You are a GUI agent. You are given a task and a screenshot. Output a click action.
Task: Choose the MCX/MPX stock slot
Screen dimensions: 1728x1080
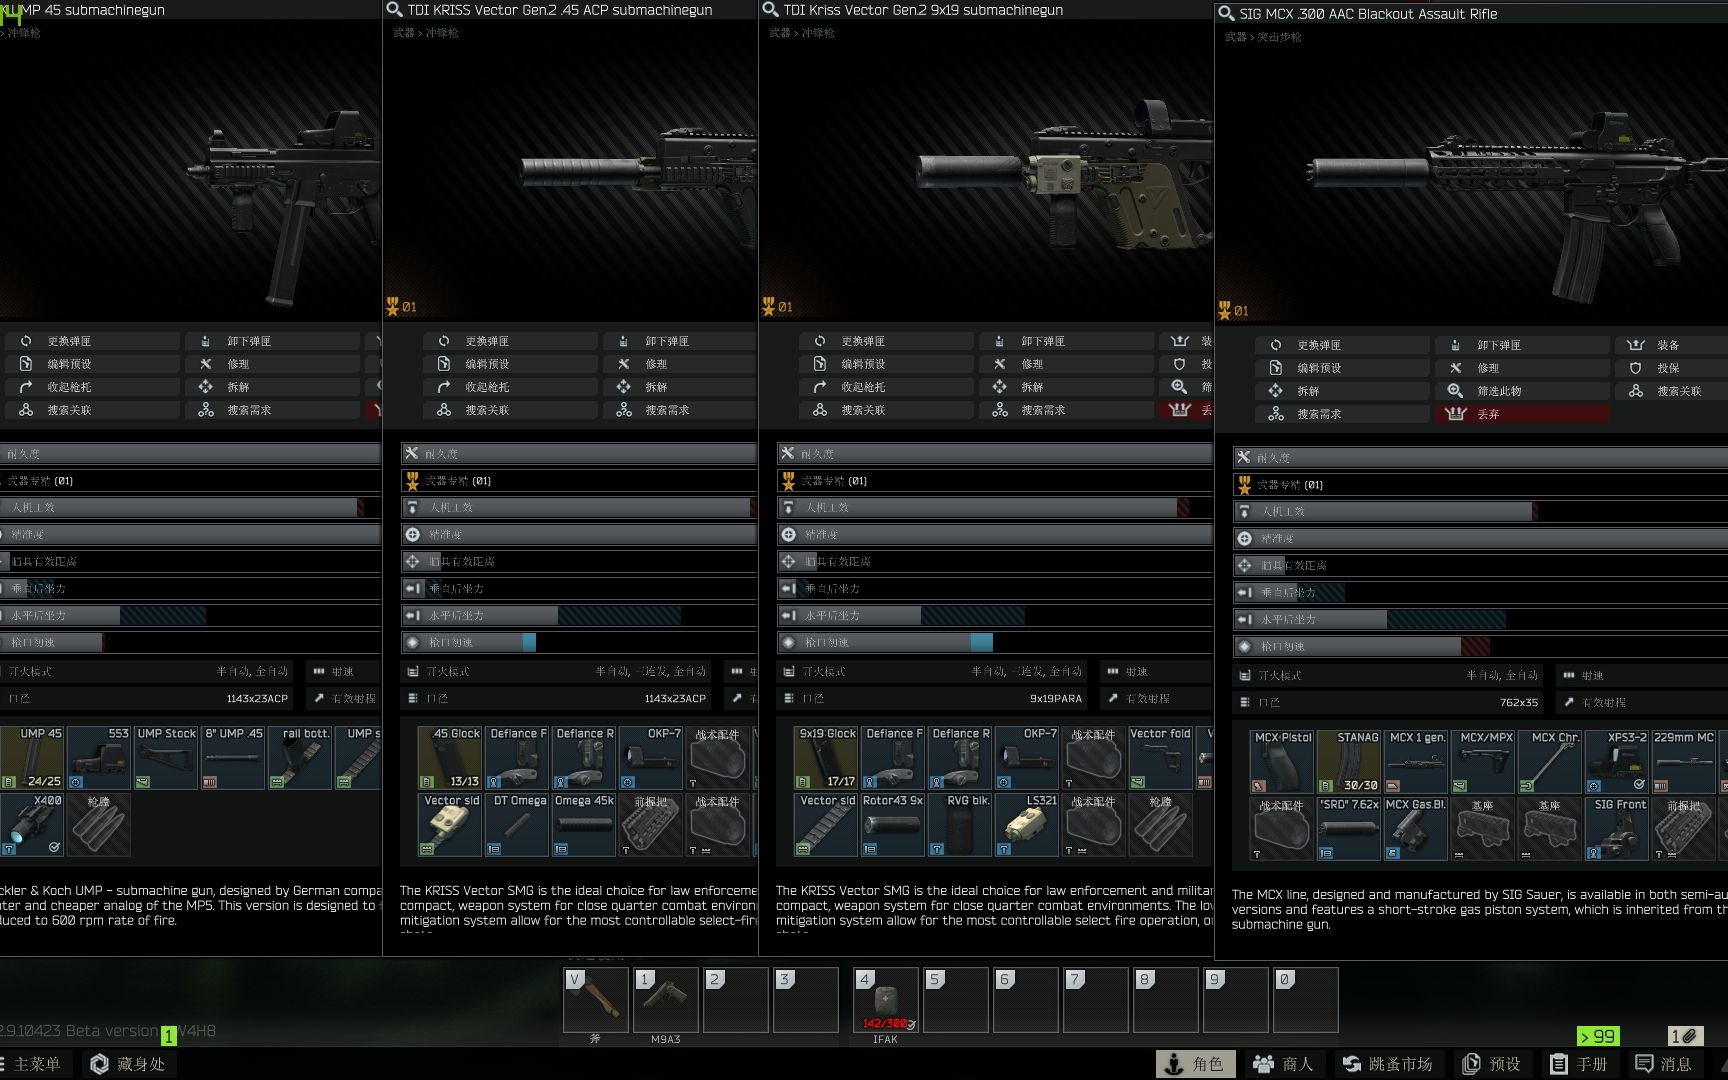tap(1483, 761)
